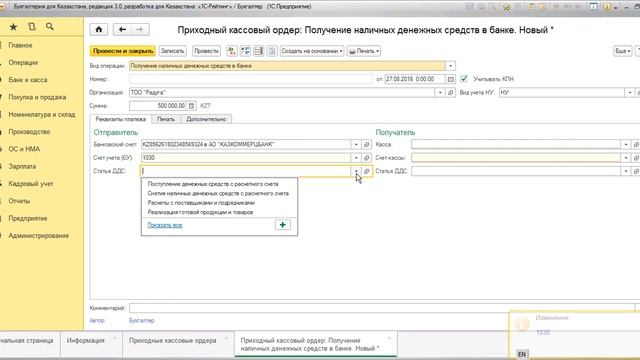
Task: Open the Банк и касса section
Action: click(28, 80)
